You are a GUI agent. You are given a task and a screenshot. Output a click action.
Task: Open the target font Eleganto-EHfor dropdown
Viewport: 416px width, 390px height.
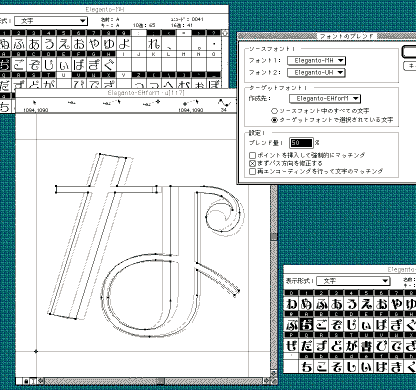click(x=325, y=99)
